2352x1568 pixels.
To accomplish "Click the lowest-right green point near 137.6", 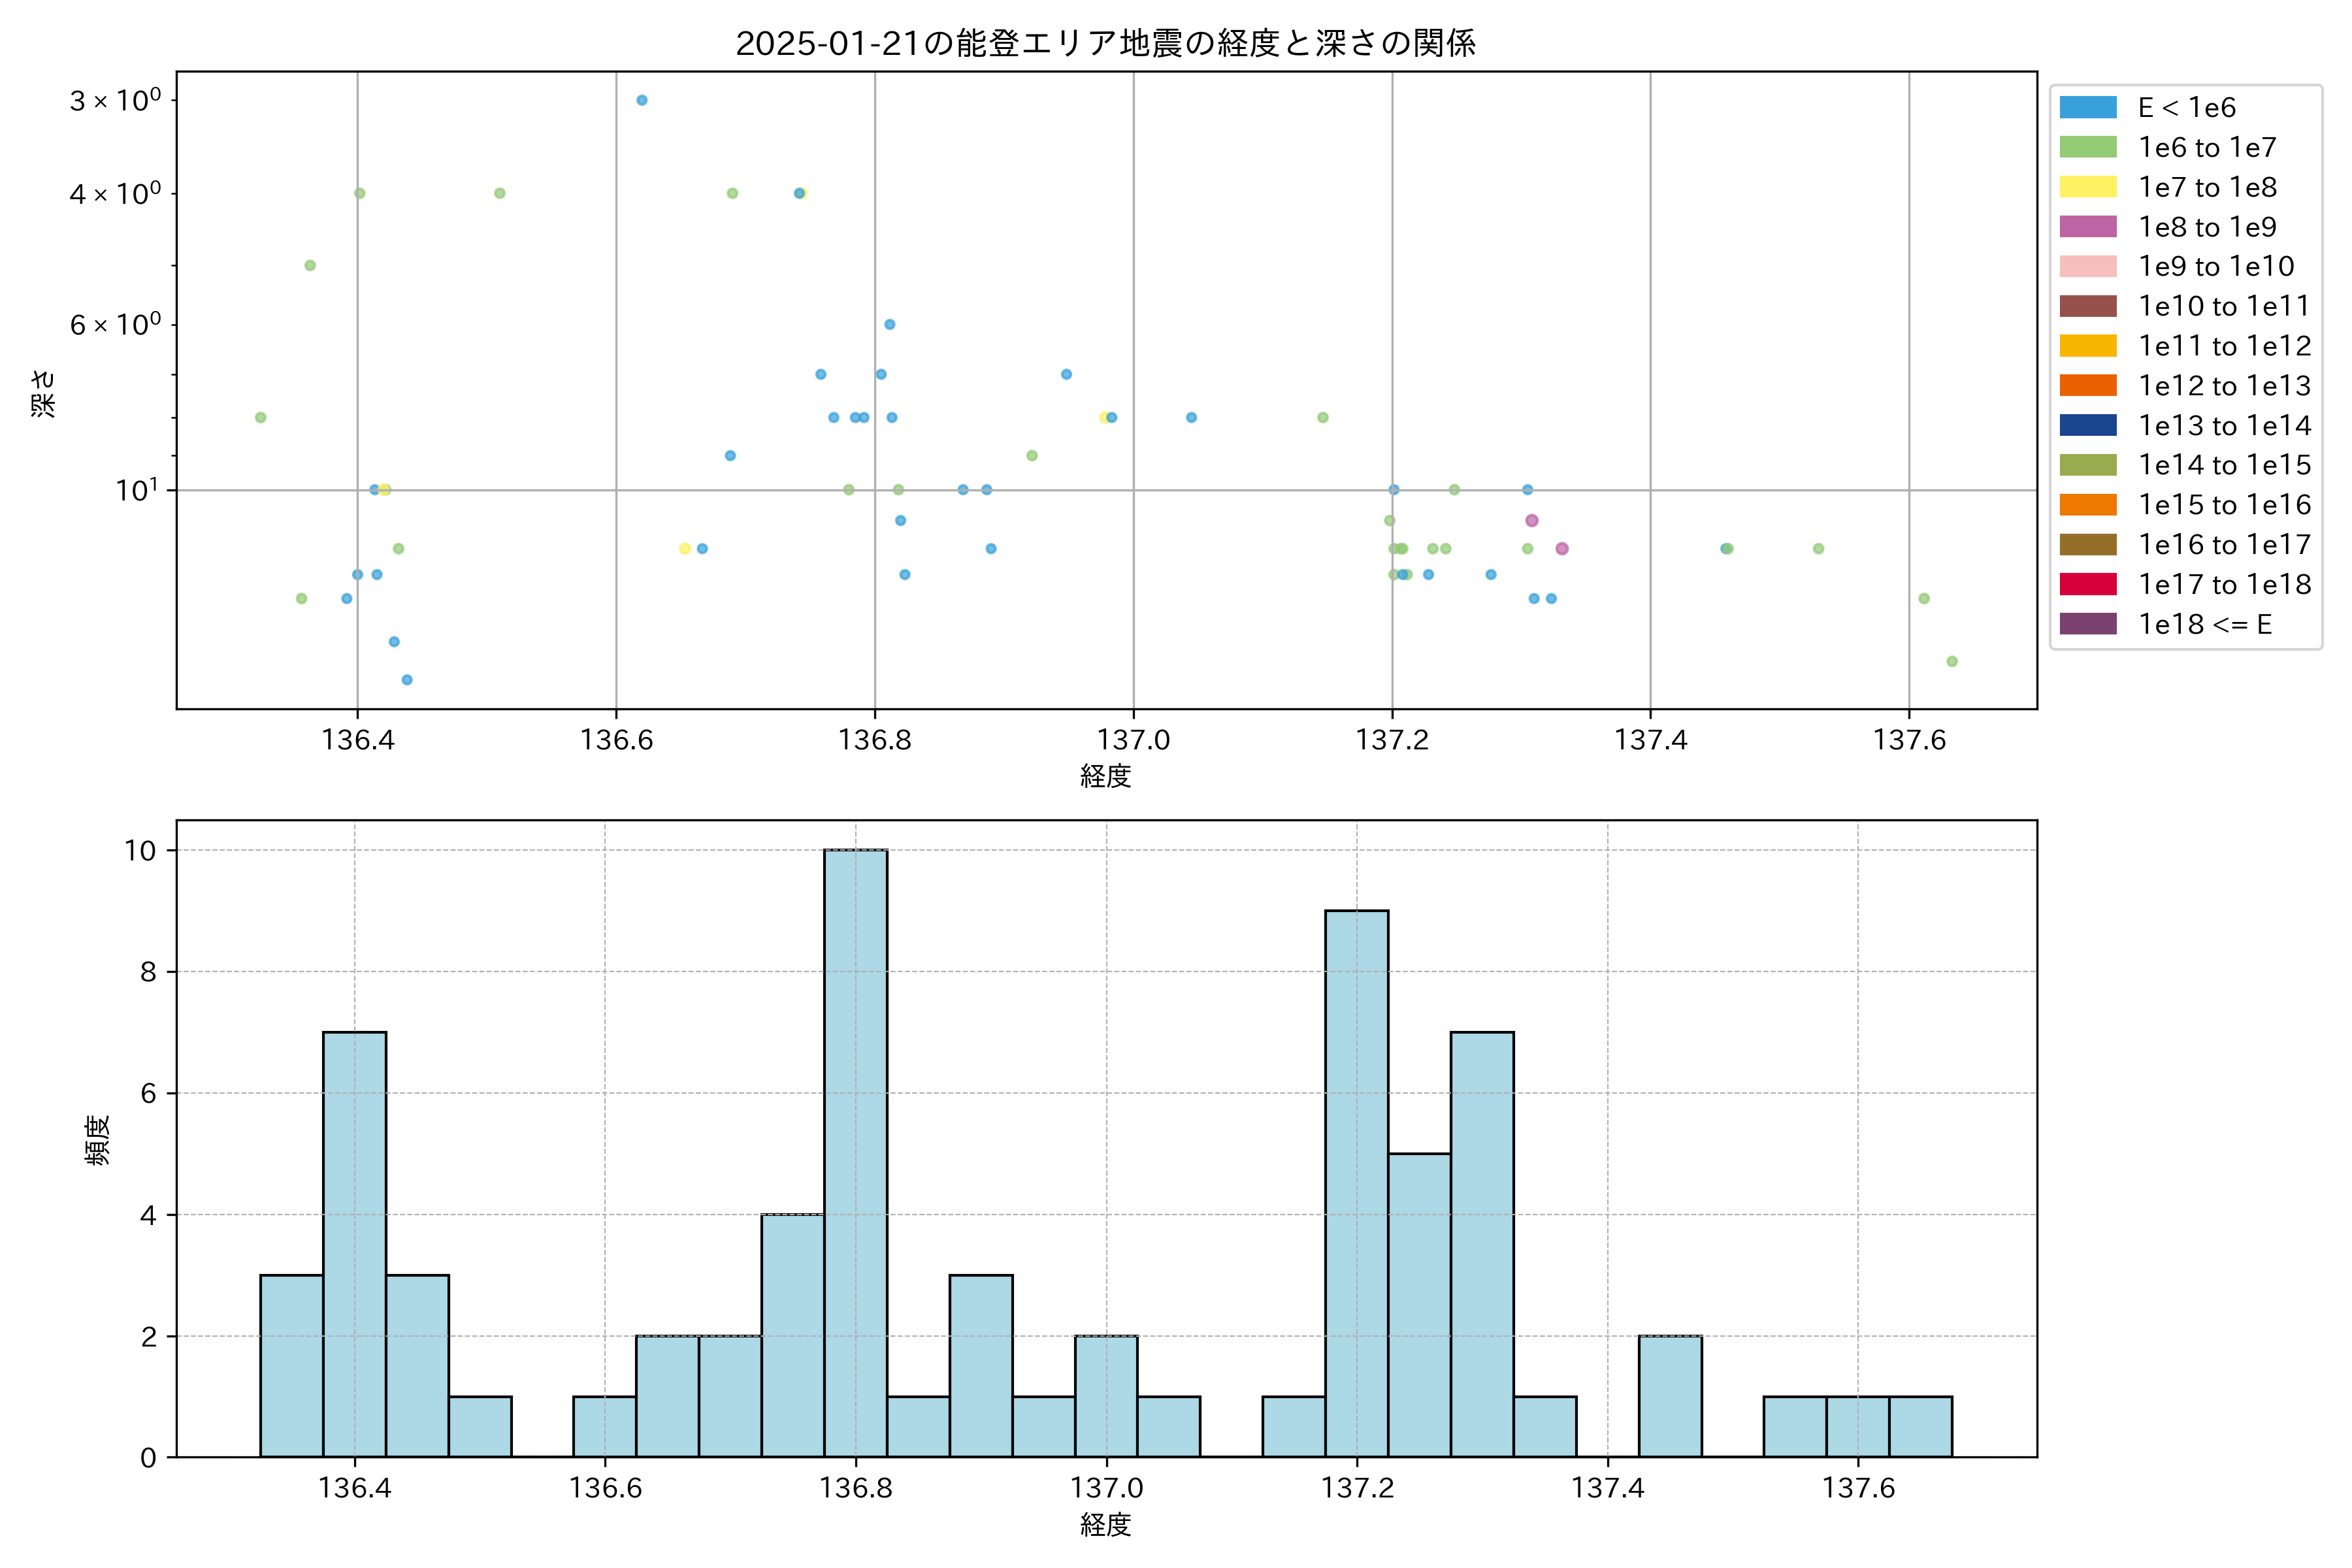I will pos(1951,661).
